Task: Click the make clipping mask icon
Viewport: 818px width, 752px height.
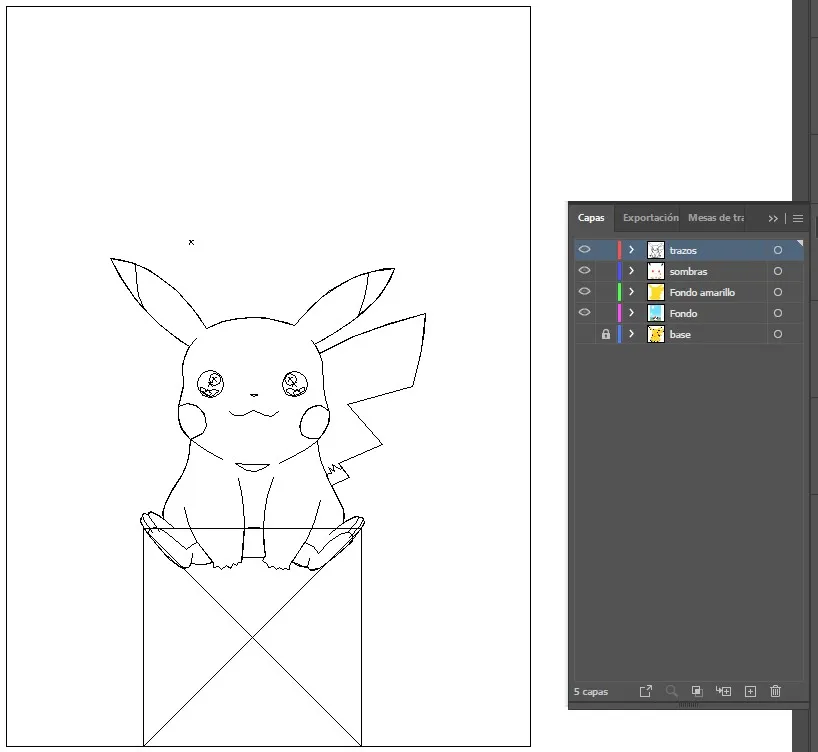Action: (x=697, y=691)
